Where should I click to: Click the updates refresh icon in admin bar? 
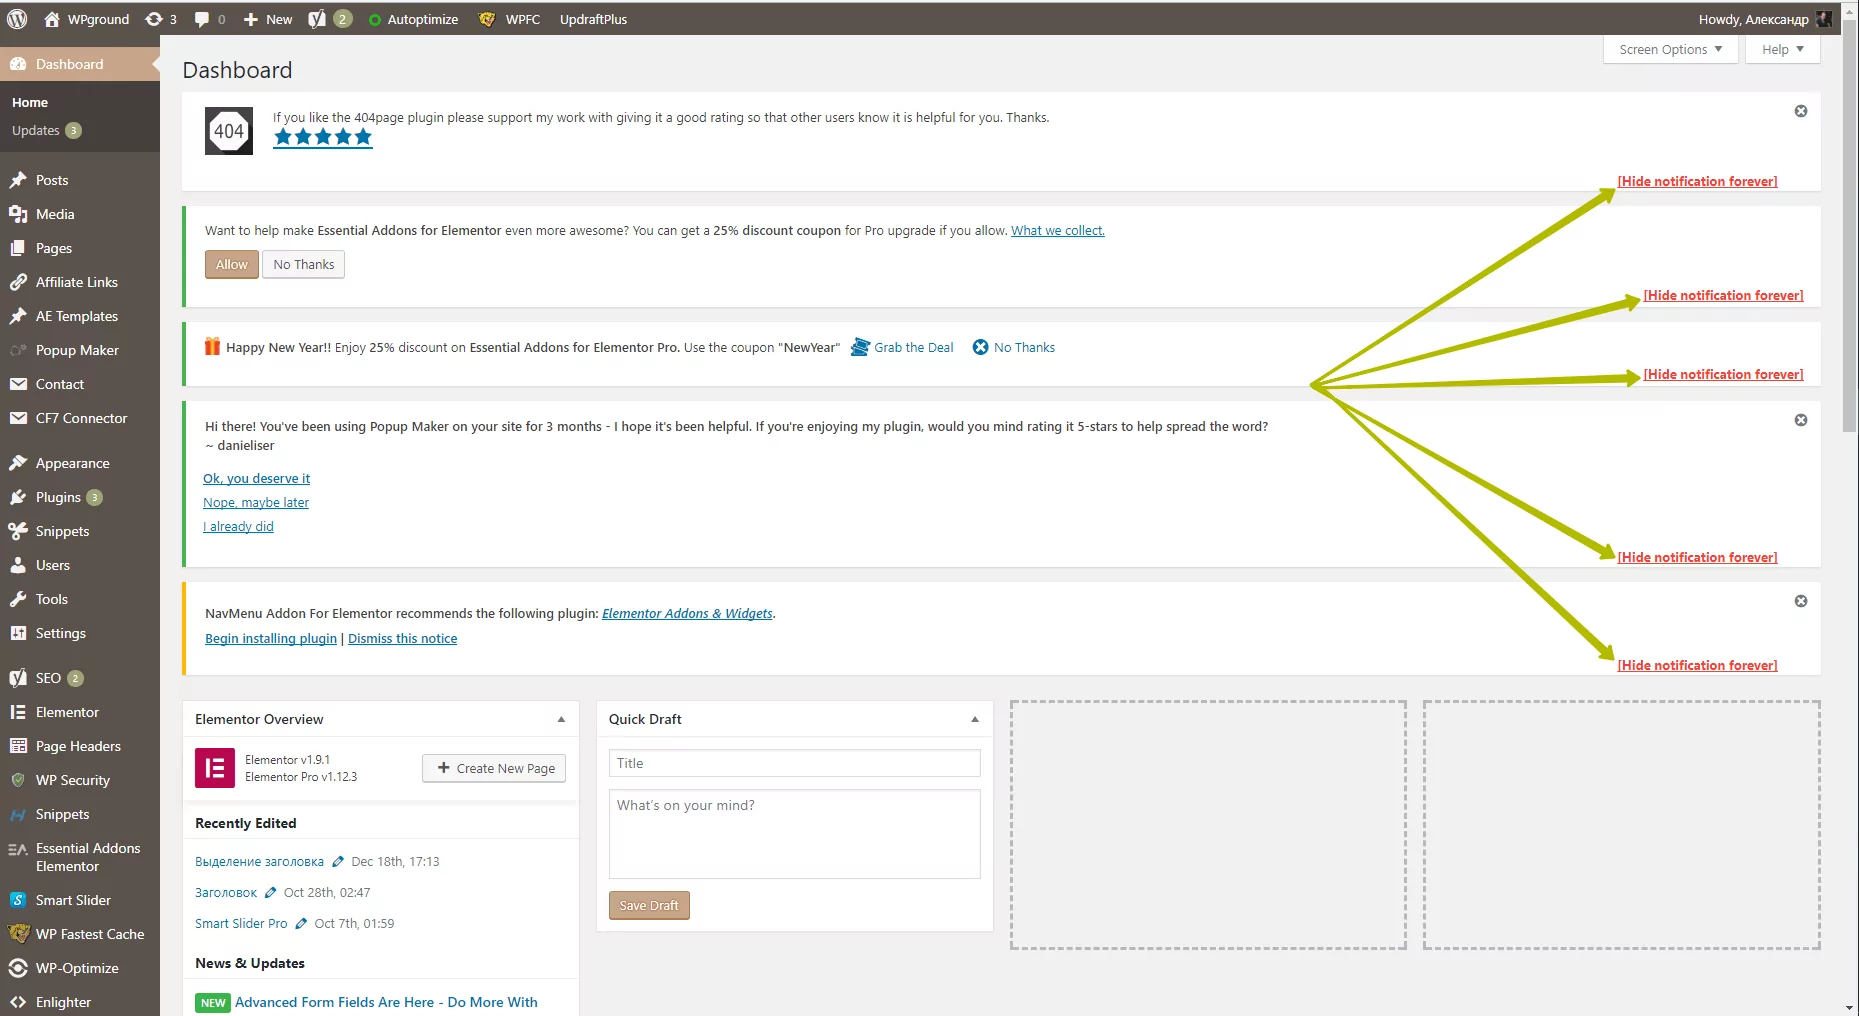(x=154, y=19)
